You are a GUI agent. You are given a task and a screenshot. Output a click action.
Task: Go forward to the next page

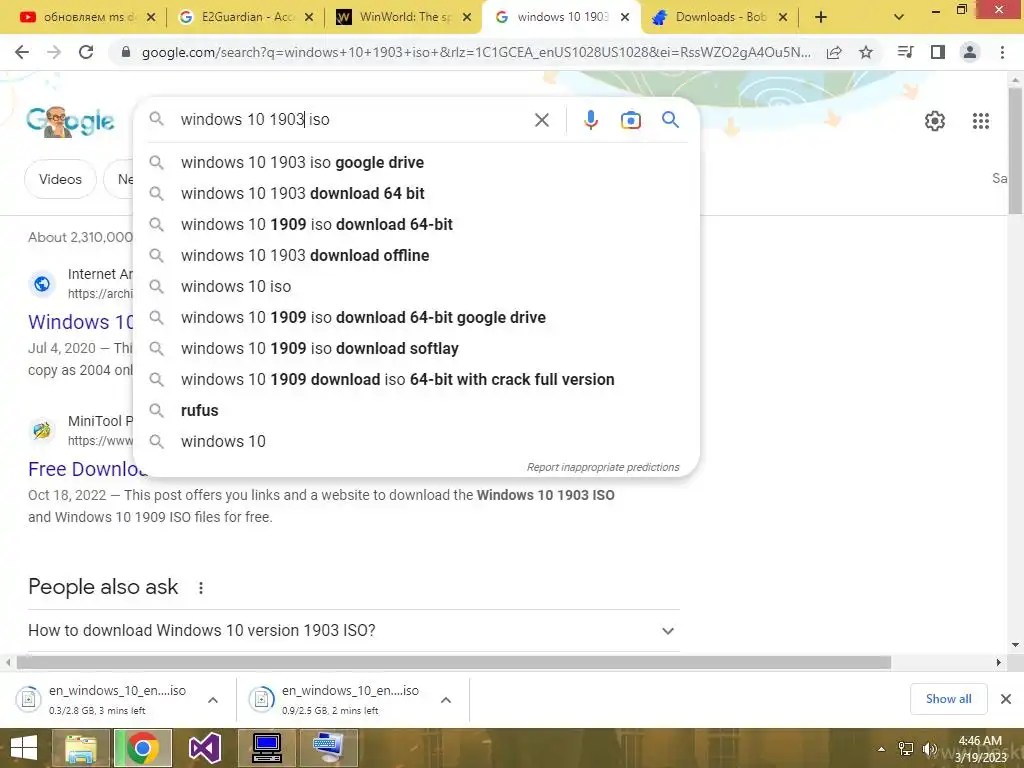[x=54, y=52]
